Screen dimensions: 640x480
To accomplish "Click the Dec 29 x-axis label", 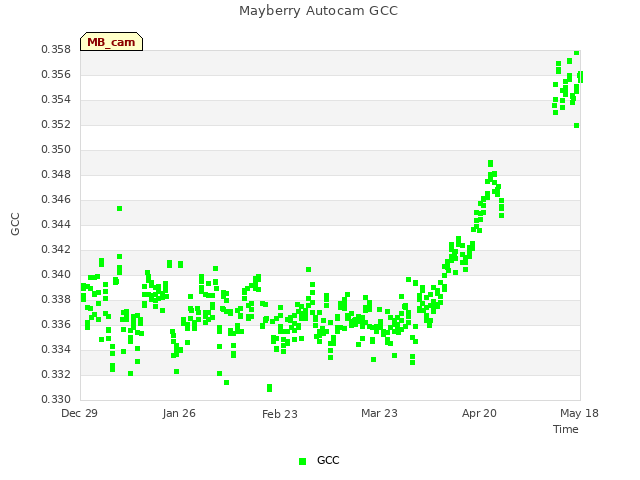I will [x=79, y=413].
